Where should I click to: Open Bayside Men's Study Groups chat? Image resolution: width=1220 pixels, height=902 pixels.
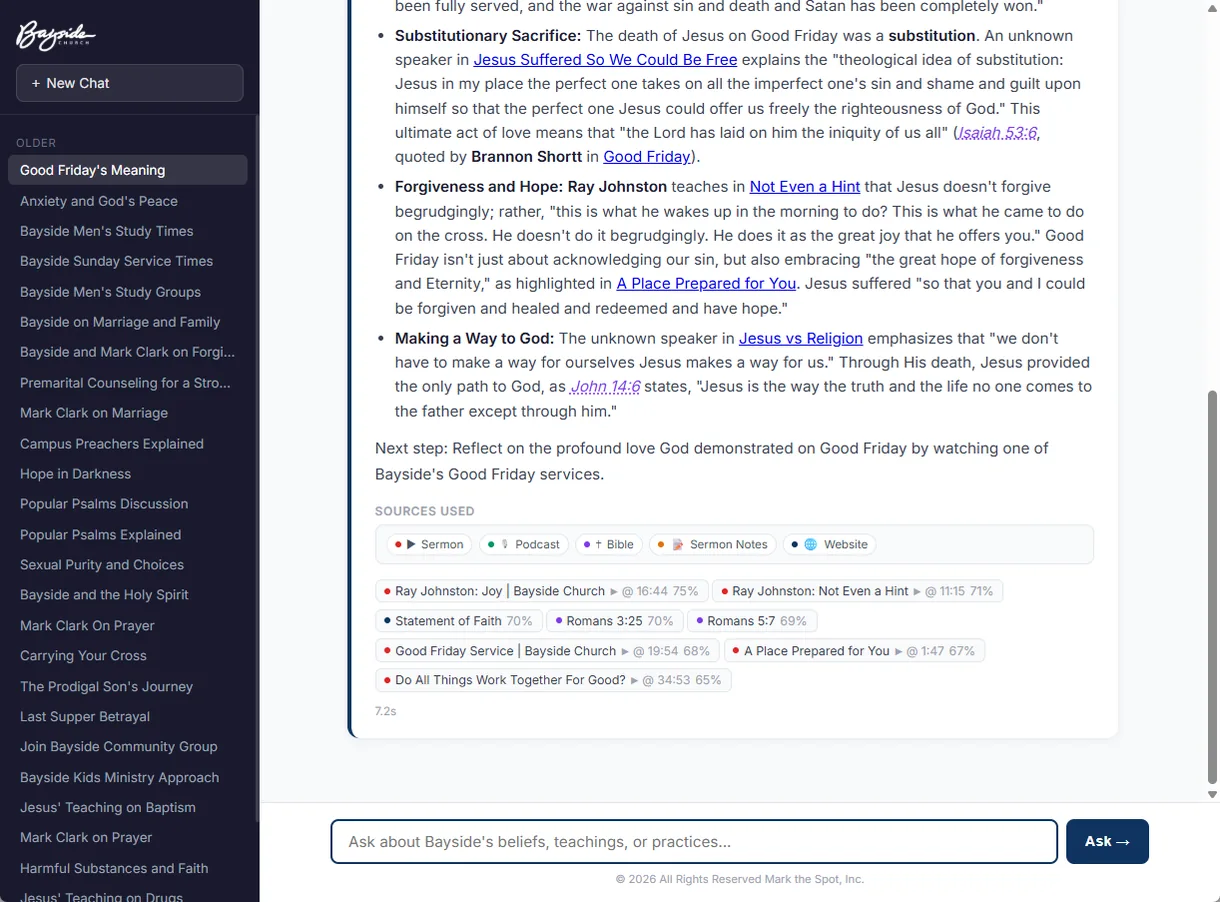(128, 292)
